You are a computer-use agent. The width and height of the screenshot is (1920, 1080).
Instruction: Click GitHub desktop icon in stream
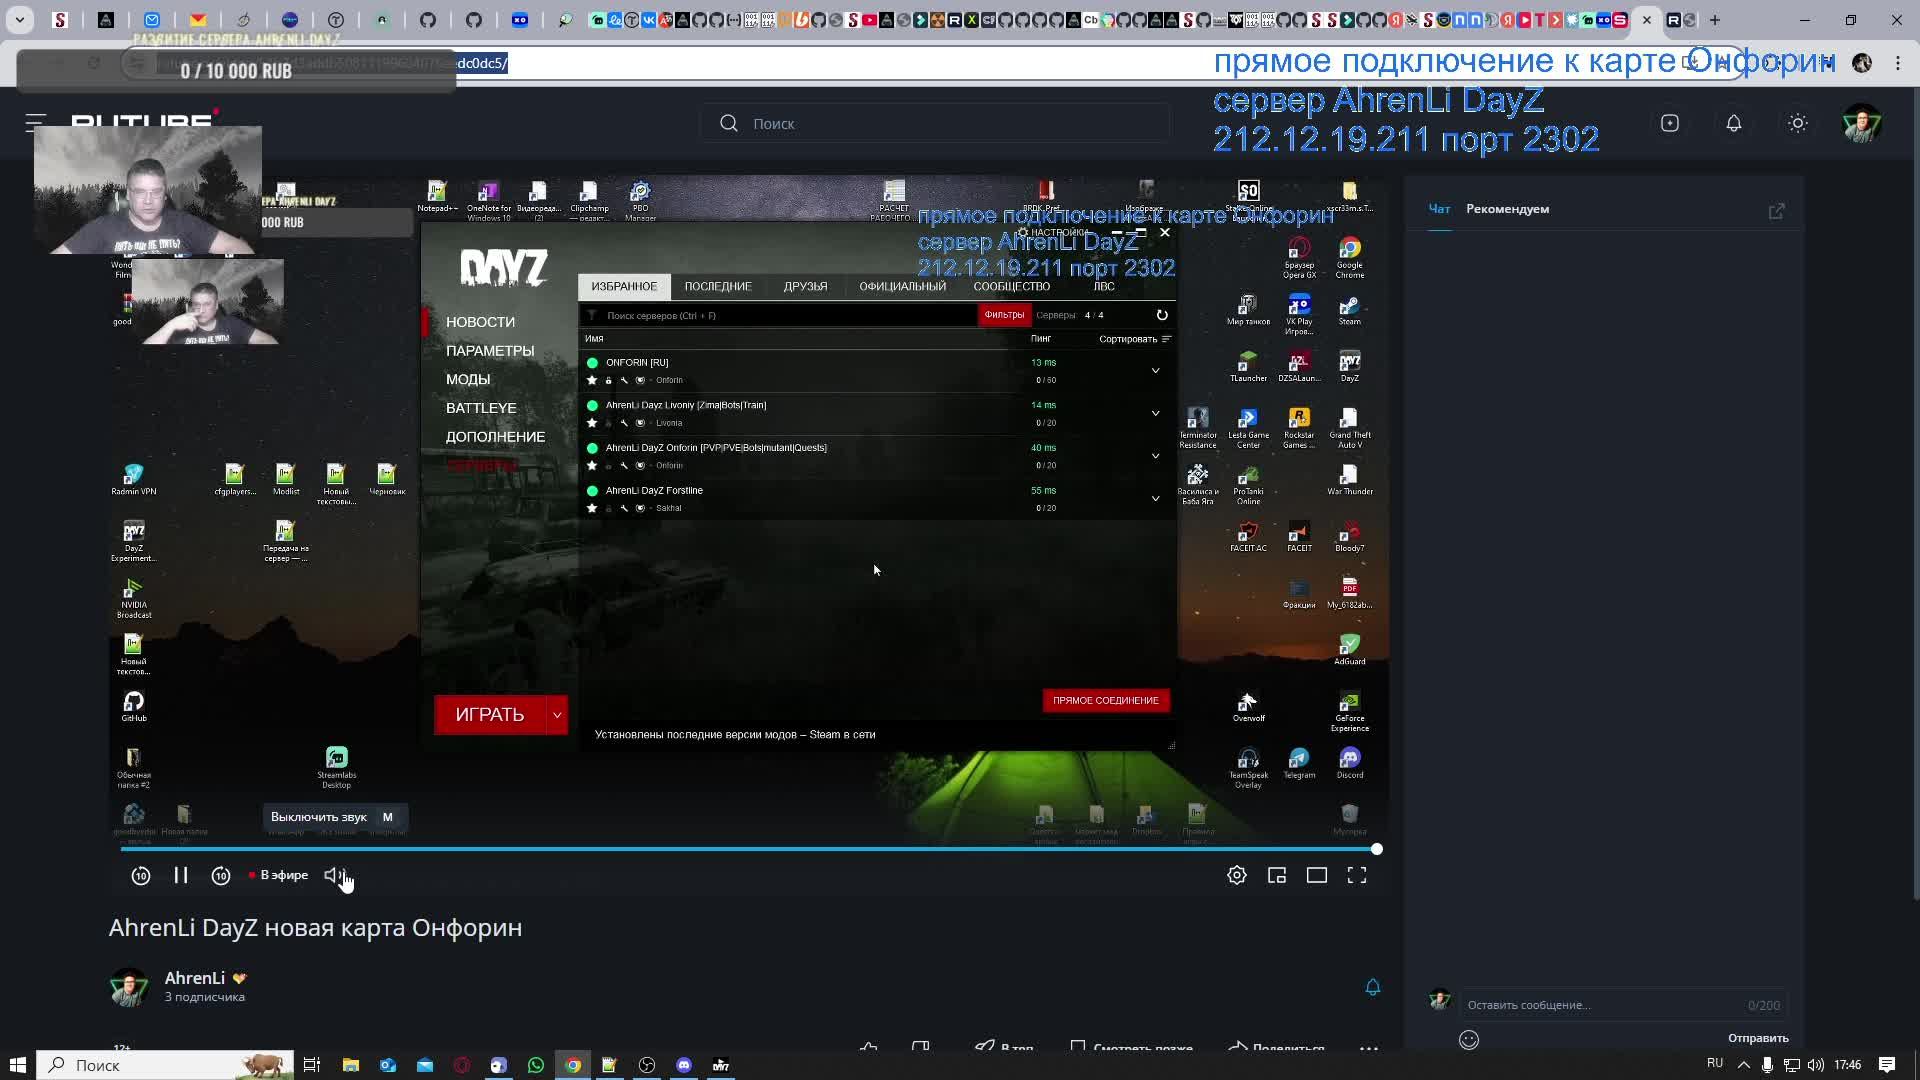pyautogui.click(x=134, y=706)
